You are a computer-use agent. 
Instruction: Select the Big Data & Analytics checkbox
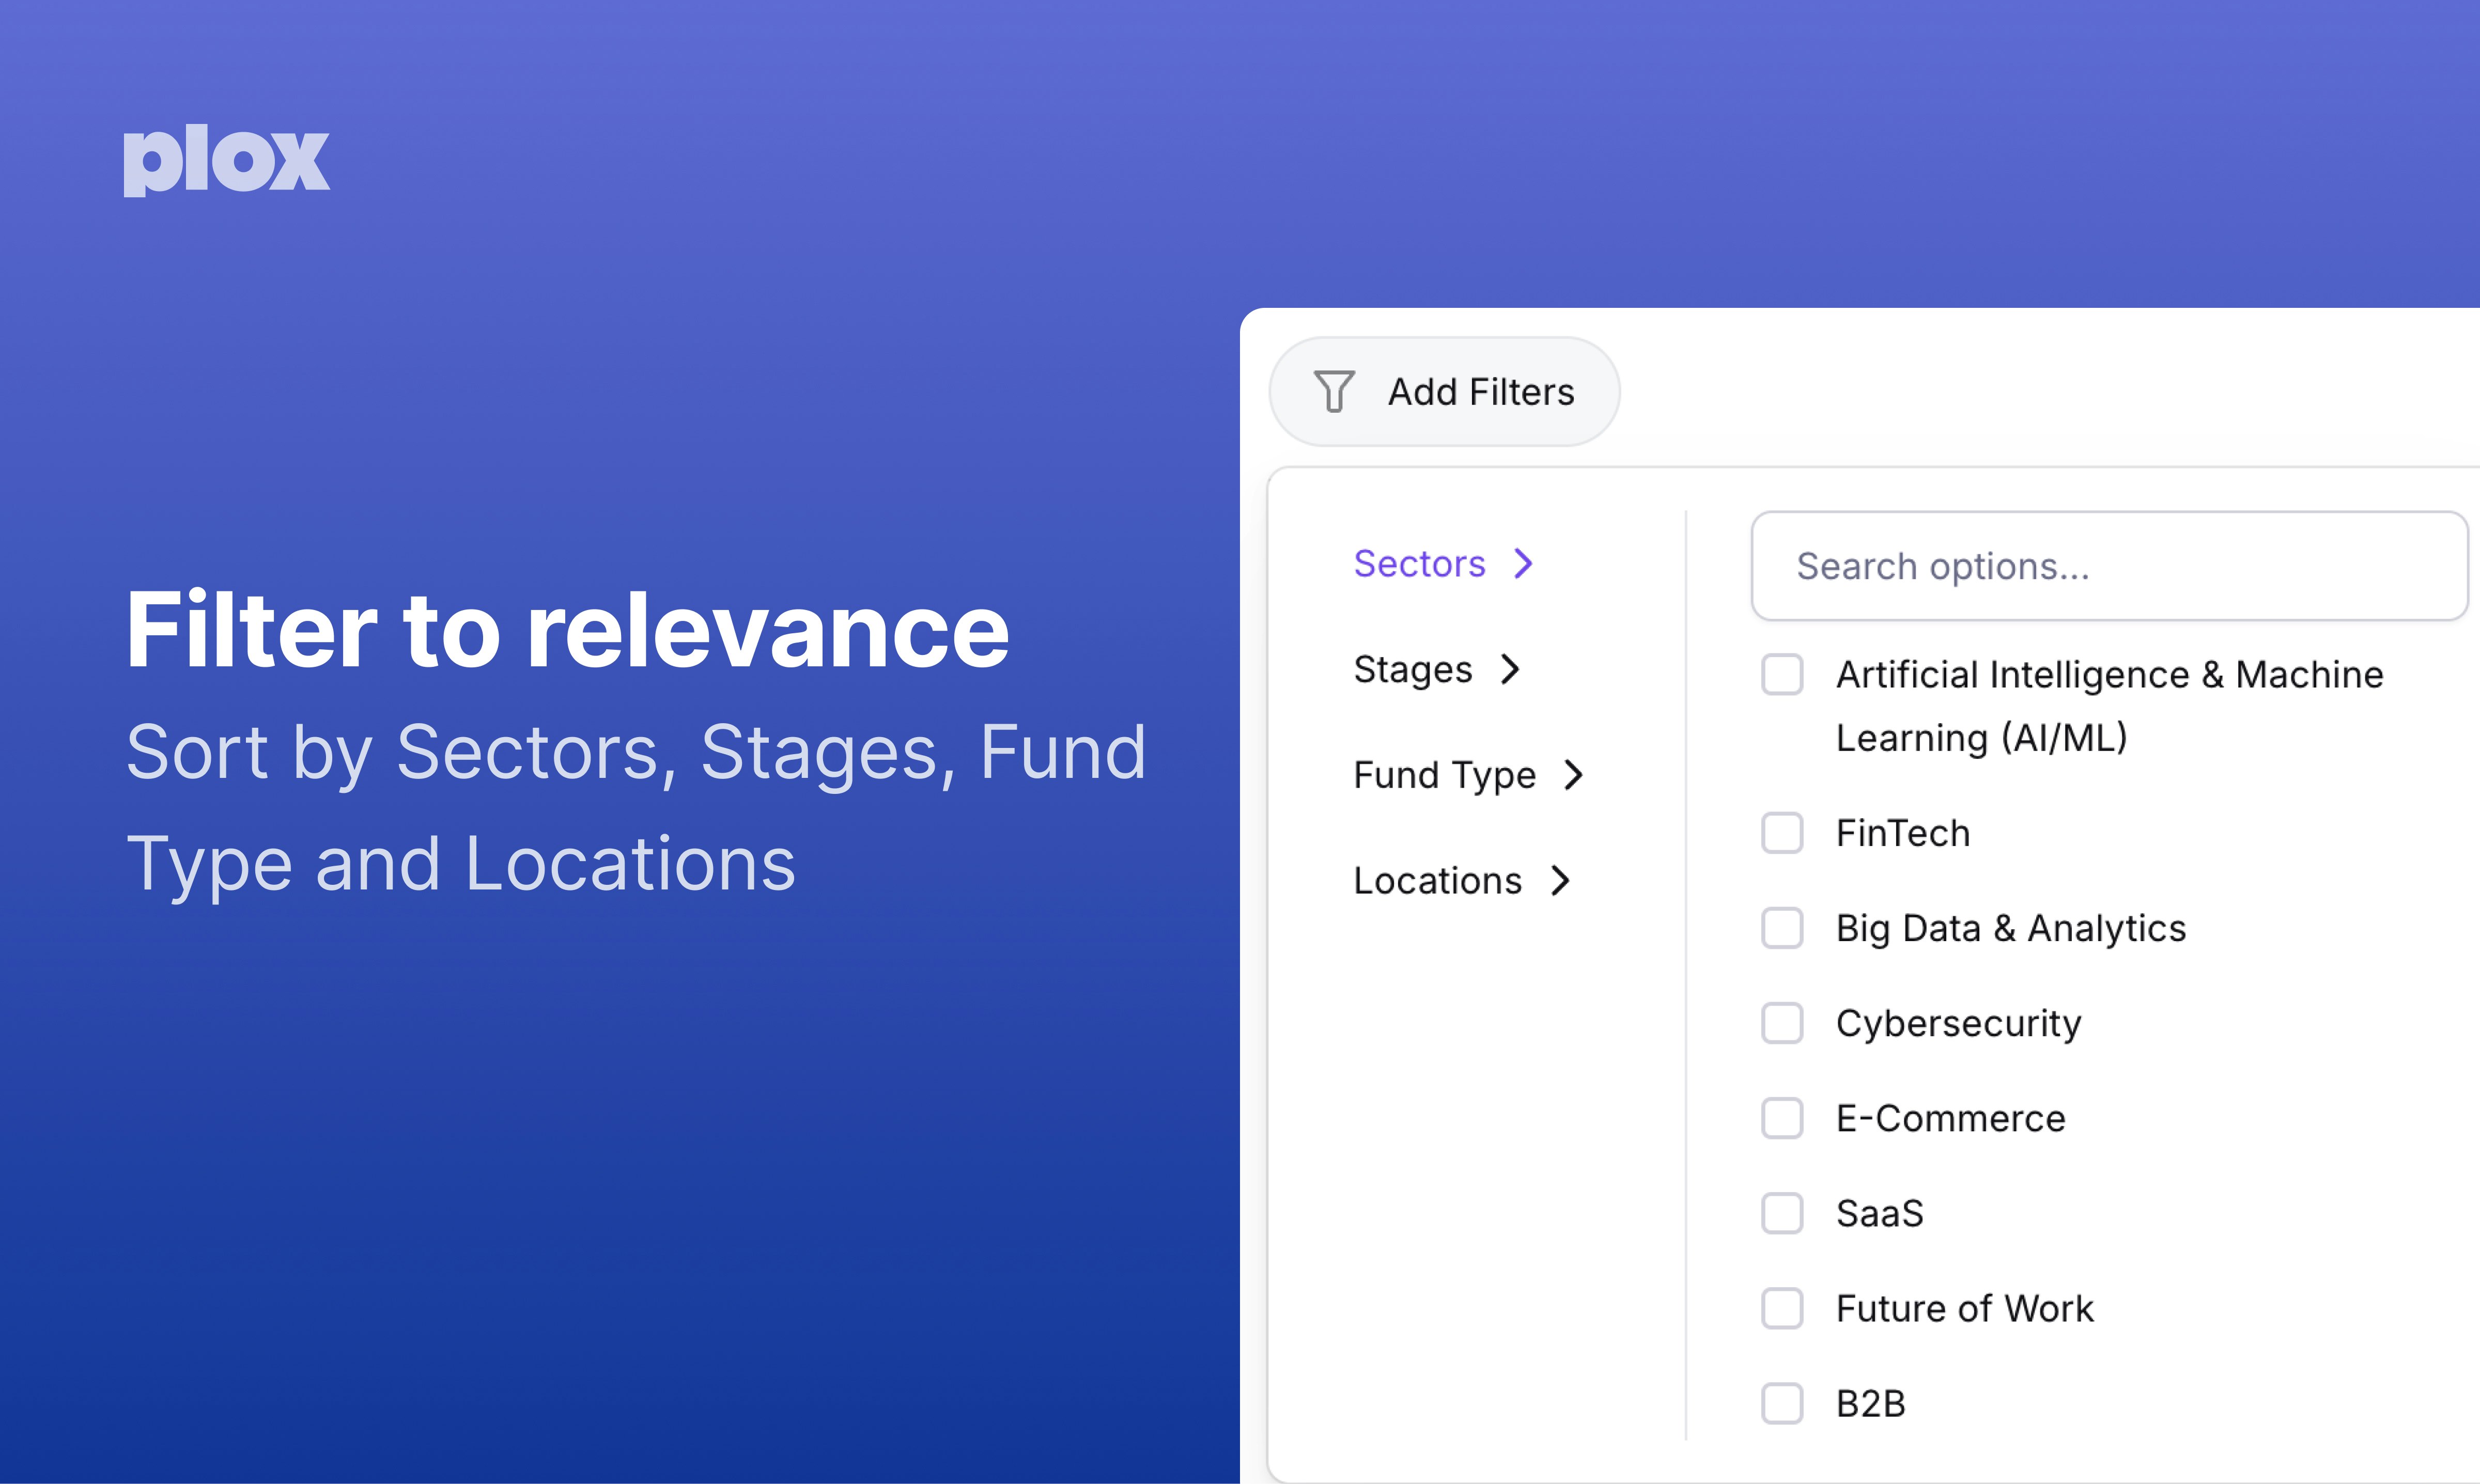click(x=1782, y=928)
